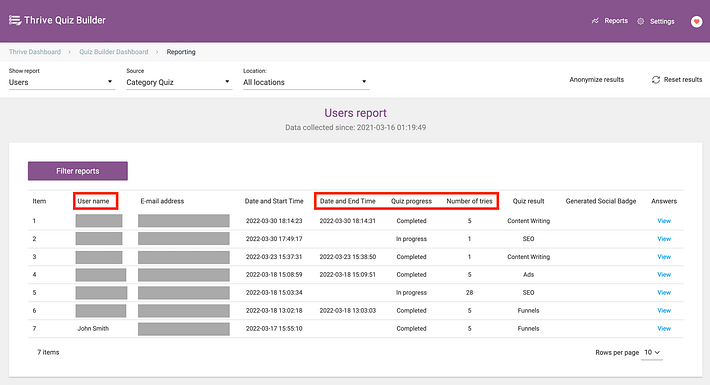Viewport: 710px width, 385px height.
Task: Go to Thrive Dashboard breadcrumb
Action: (35, 52)
